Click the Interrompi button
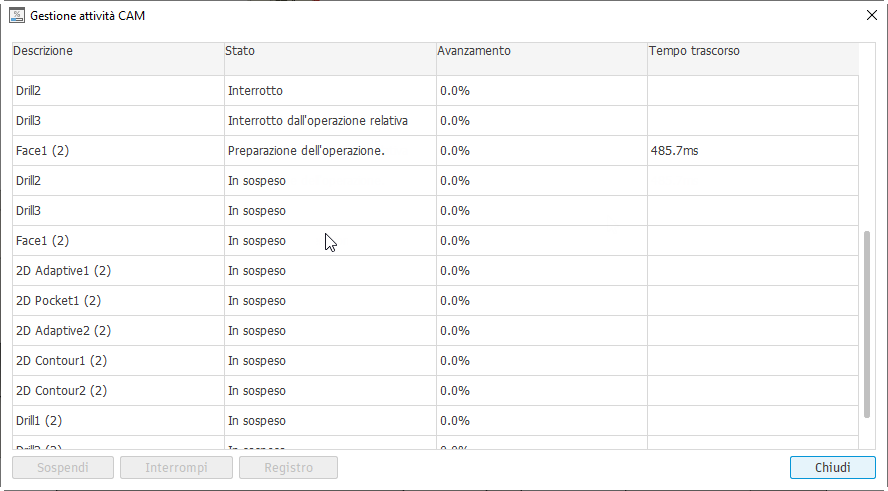 coord(176,467)
